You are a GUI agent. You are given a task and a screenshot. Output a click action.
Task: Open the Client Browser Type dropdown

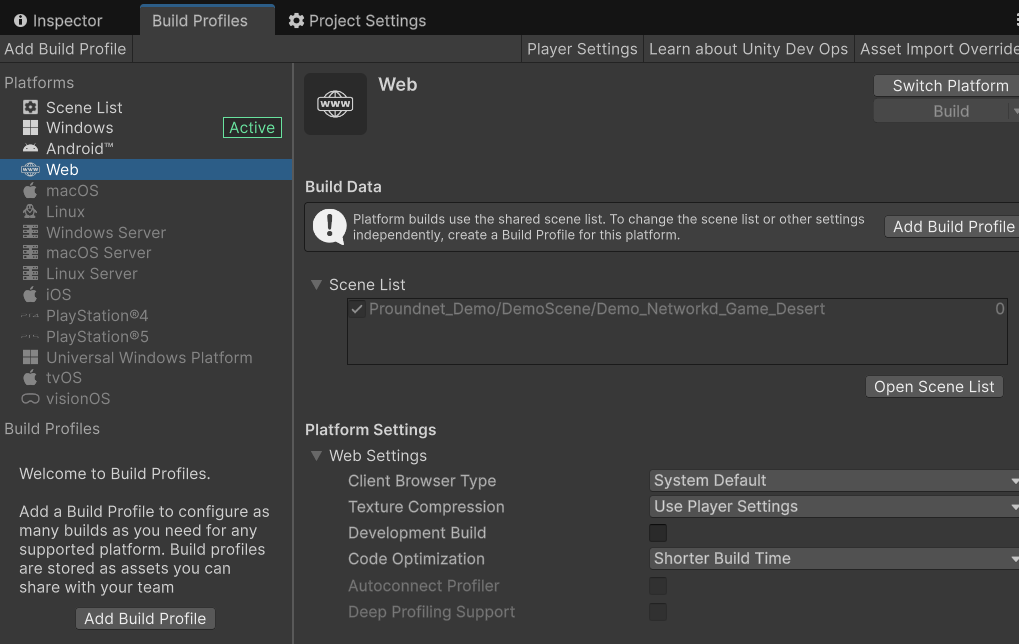(834, 481)
